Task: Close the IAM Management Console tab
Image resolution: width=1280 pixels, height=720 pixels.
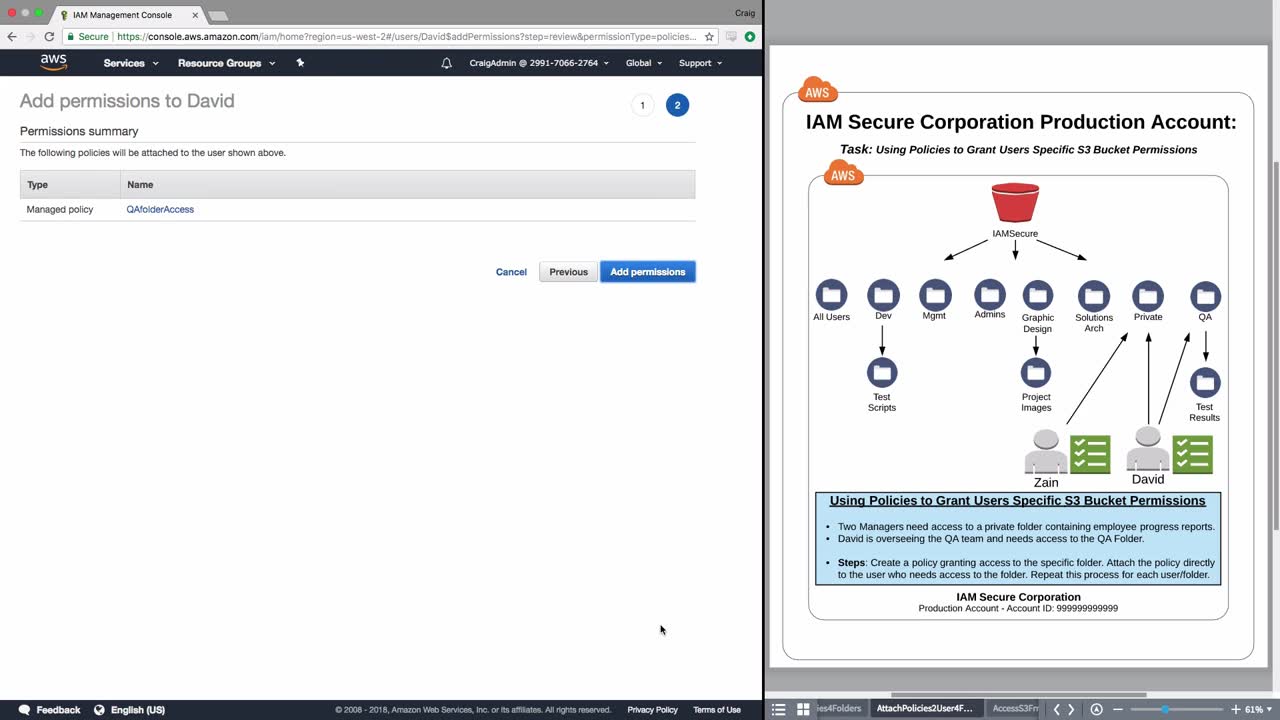Action: pyautogui.click(x=195, y=15)
